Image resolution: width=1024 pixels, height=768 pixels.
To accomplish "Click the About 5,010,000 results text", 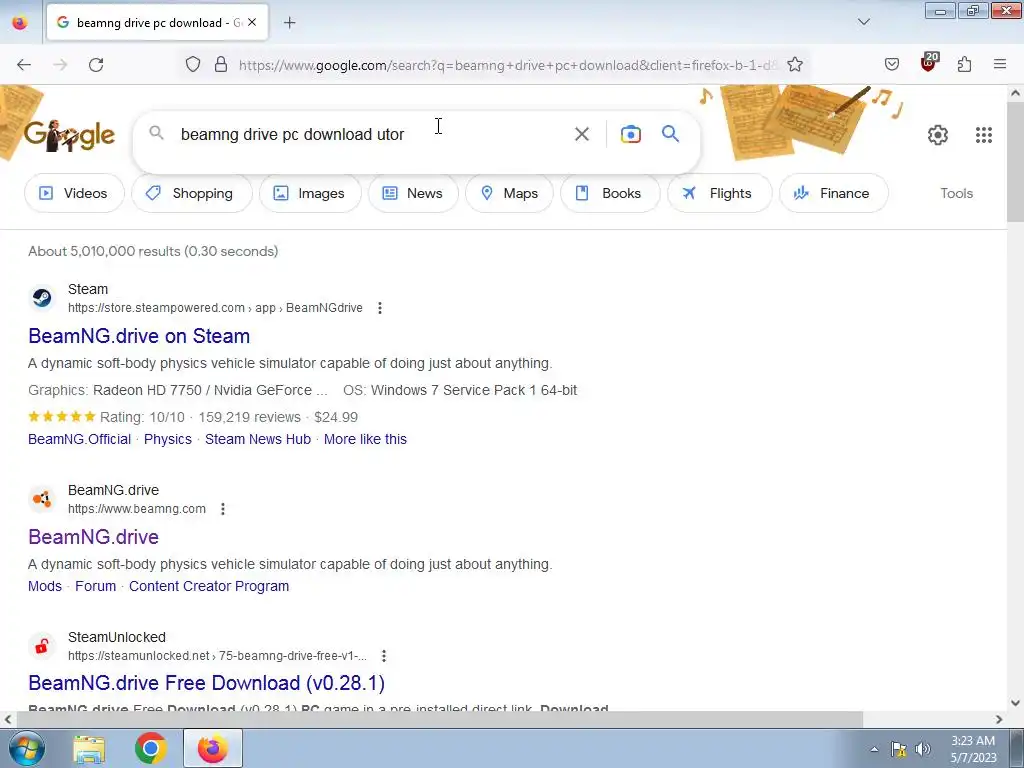I will tap(153, 251).
